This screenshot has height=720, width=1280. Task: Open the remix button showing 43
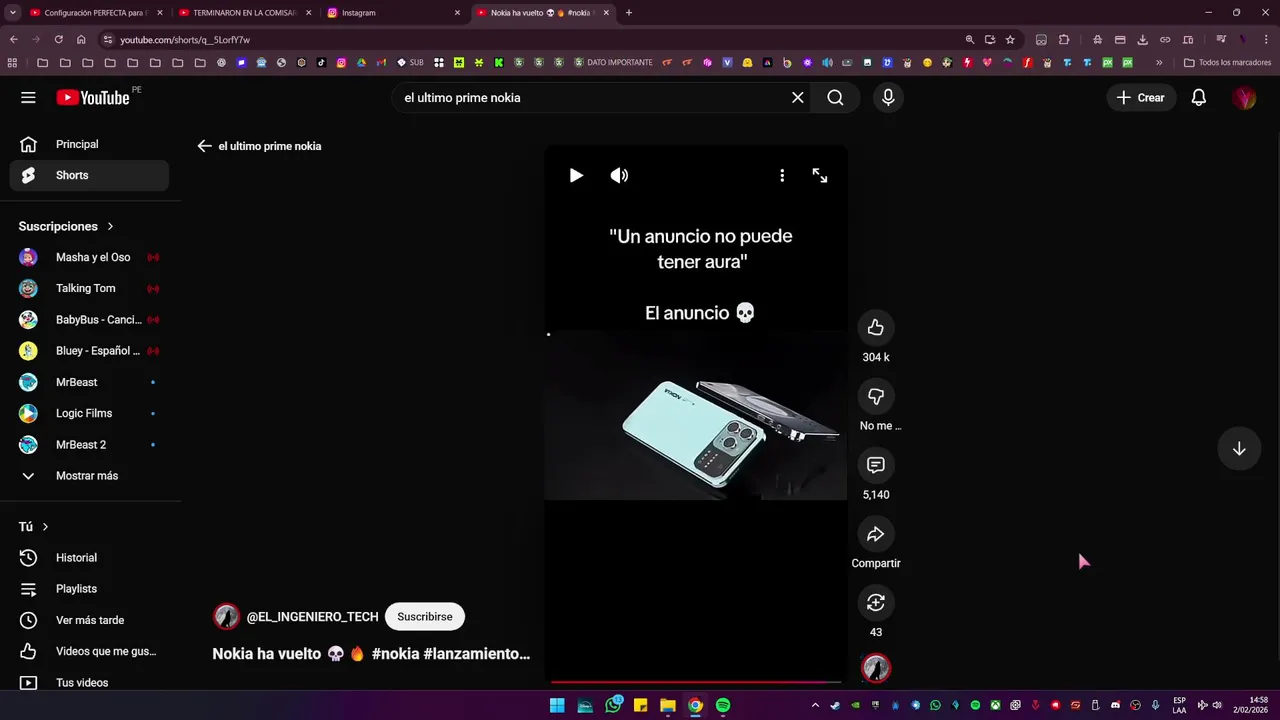(x=876, y=602)
